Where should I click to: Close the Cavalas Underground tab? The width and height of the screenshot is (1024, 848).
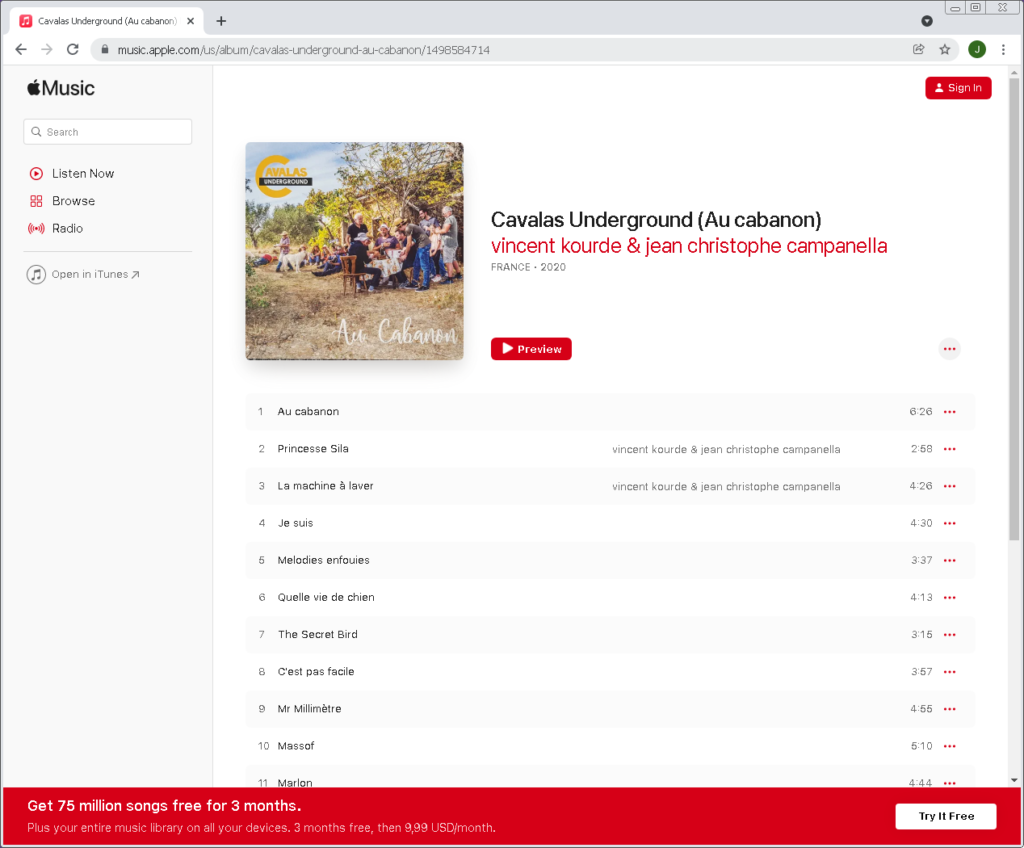coord(191,21)
